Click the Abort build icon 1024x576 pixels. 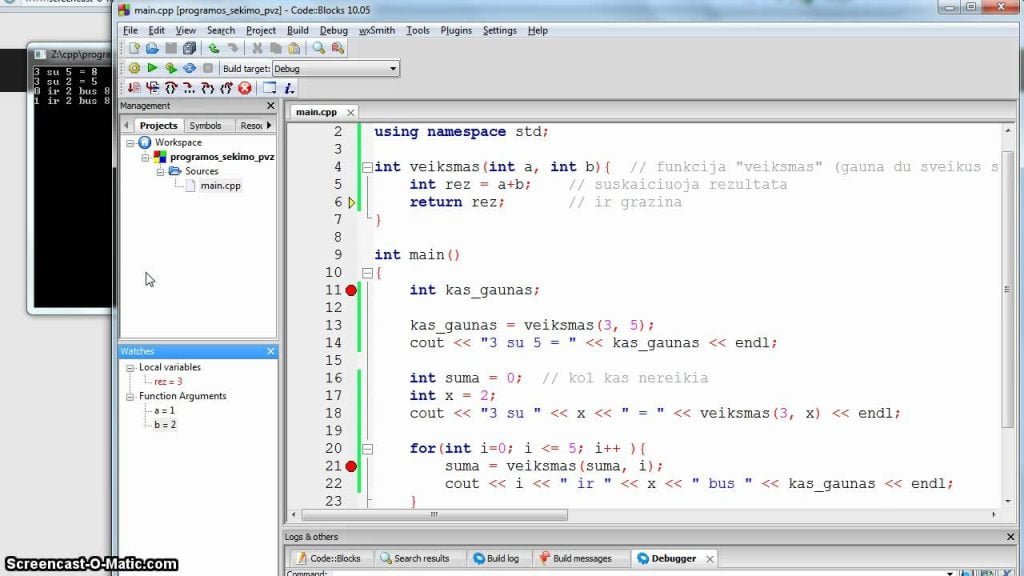pyautogui.click(x=208, y=68)
